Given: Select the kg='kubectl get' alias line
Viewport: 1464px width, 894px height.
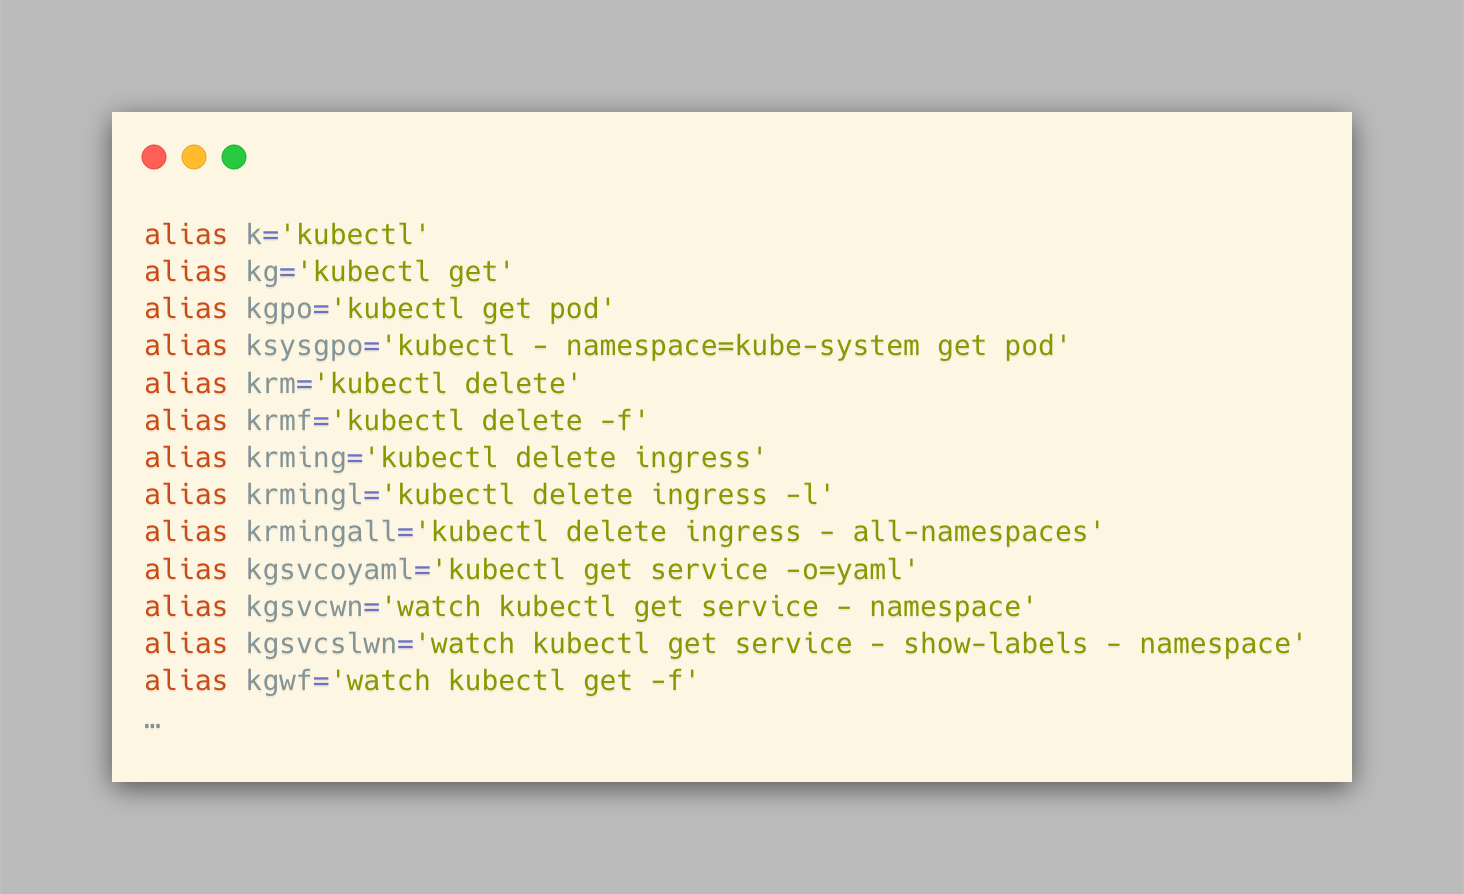Looking at the screenshot, I should tap(328, 272).
